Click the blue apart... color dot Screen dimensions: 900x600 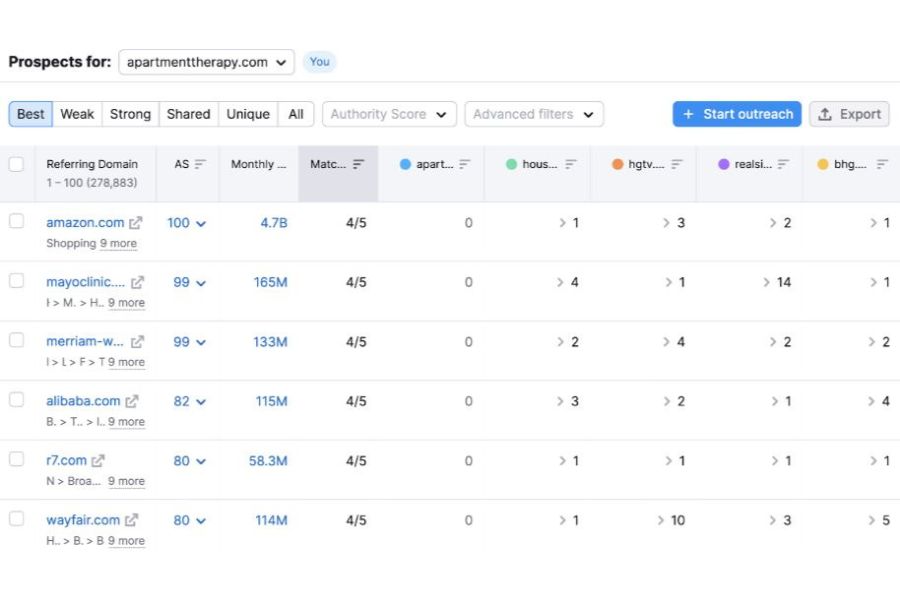405,164
